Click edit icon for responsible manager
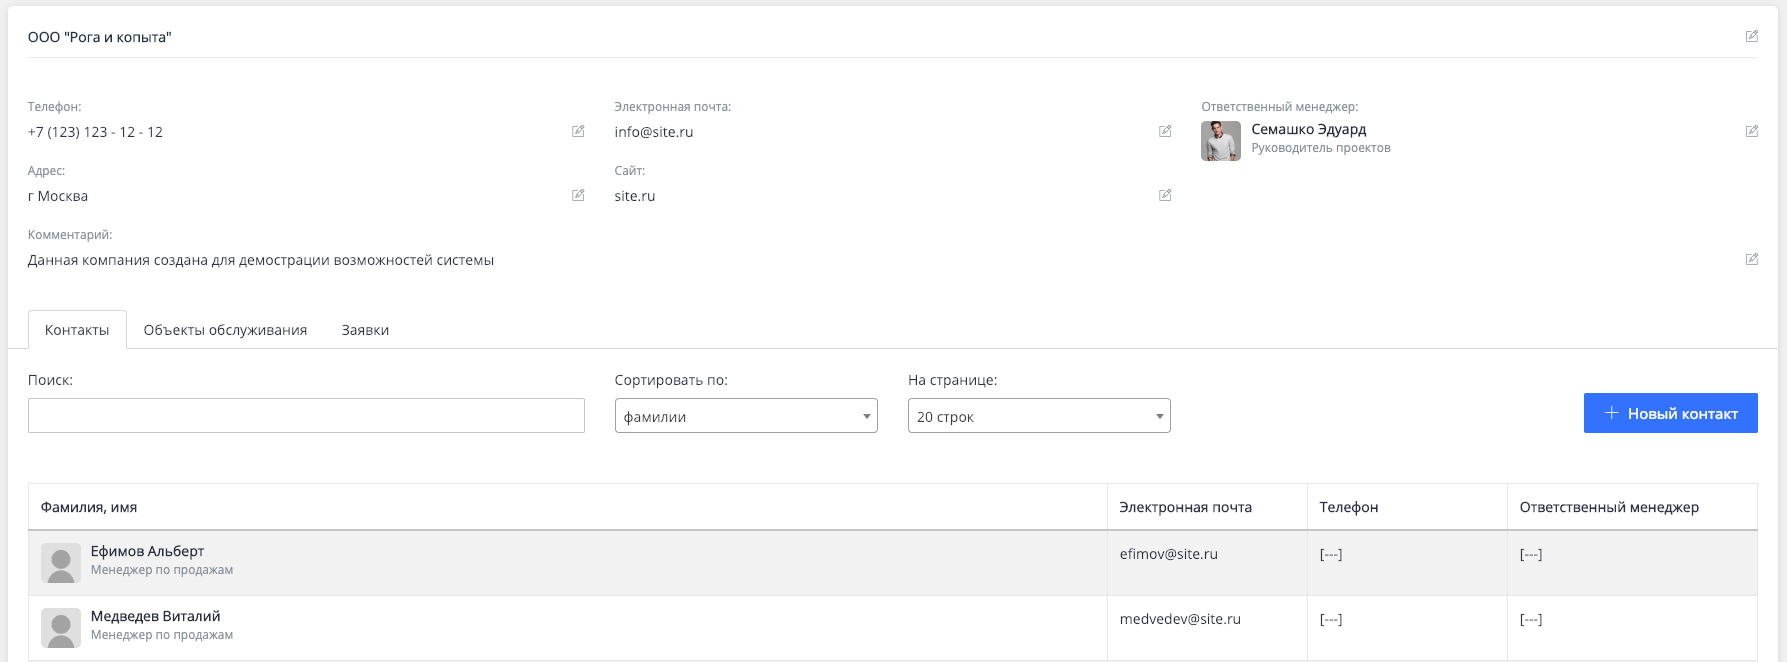This screenshot has width=1787, height=662. [x=1751, y=131]
